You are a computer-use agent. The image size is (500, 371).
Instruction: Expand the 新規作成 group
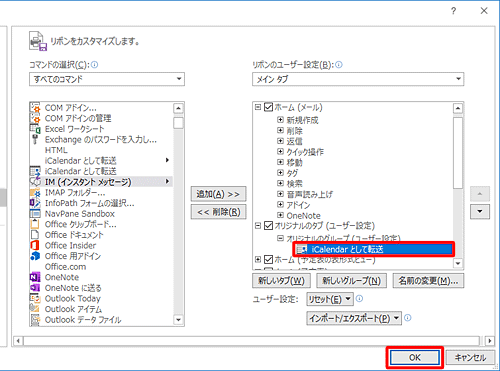[280, 119]
